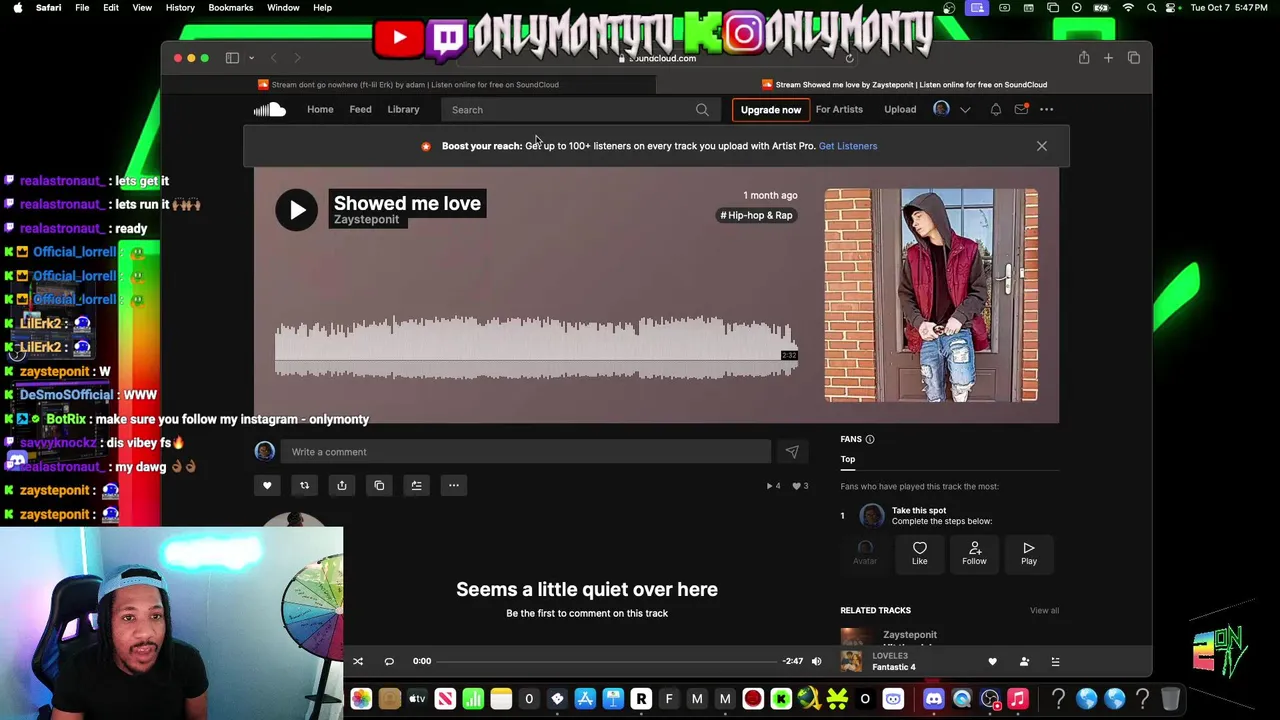This screenshot has width=1280, height=720.
Task: Click the info icon beside FANS
Action: (x=870, y=439)
